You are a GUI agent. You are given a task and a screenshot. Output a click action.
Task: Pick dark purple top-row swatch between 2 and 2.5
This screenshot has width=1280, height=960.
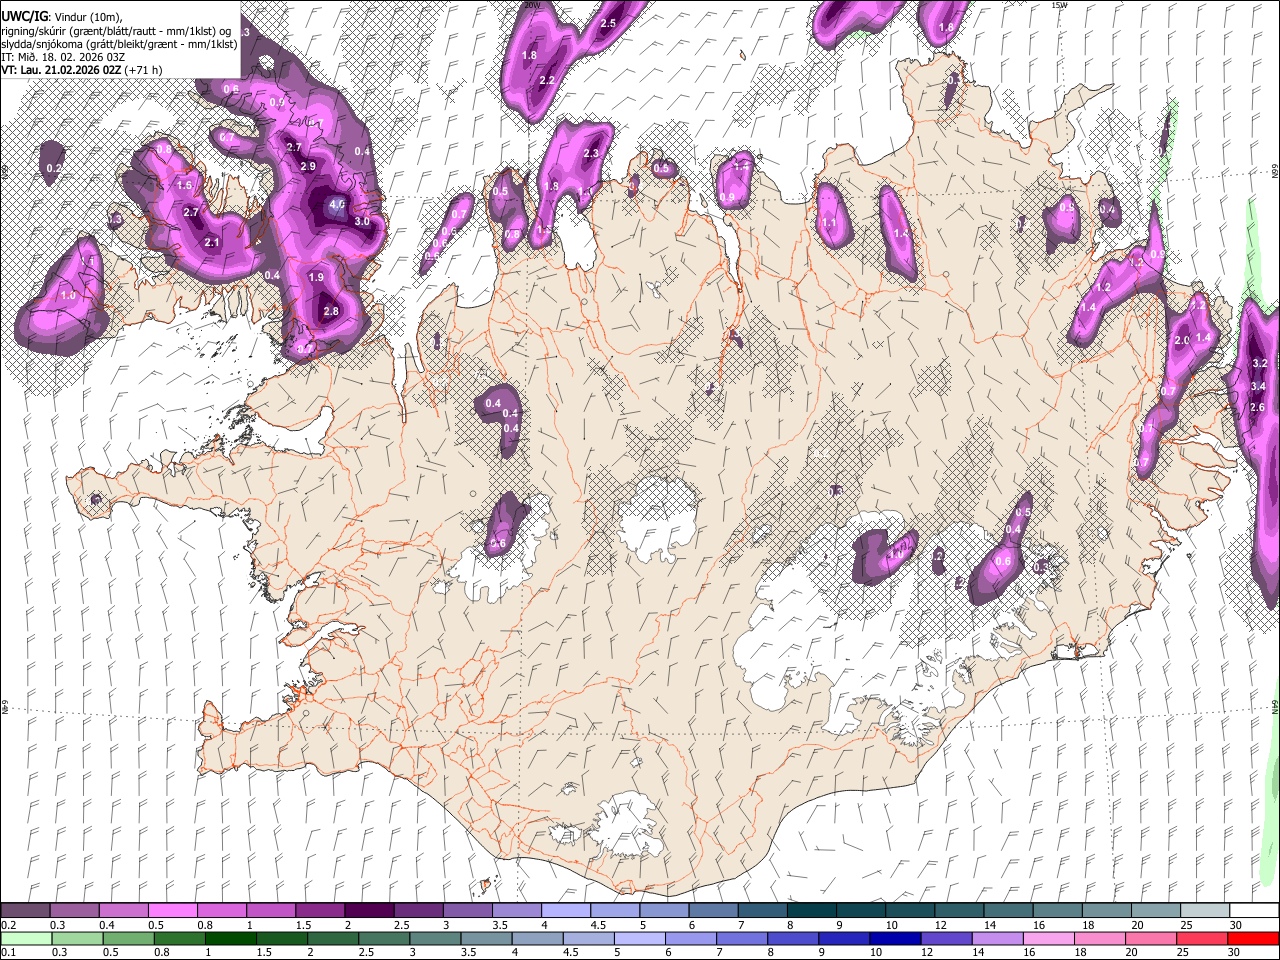[369, 911]
